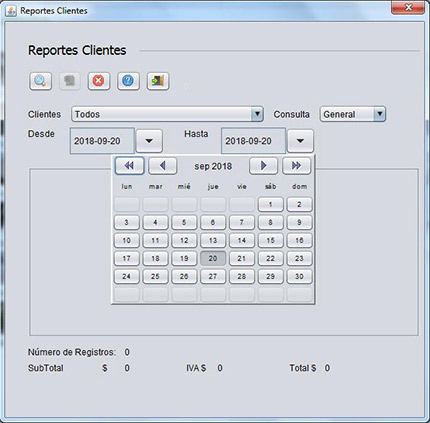Click the greyed-out print report icon
This screenshot has width=430, height=423.
pyautogui.click(x=70, y=81)
